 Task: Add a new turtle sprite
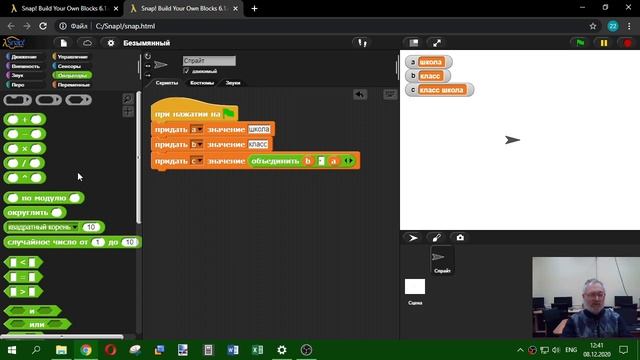[413, 238]
